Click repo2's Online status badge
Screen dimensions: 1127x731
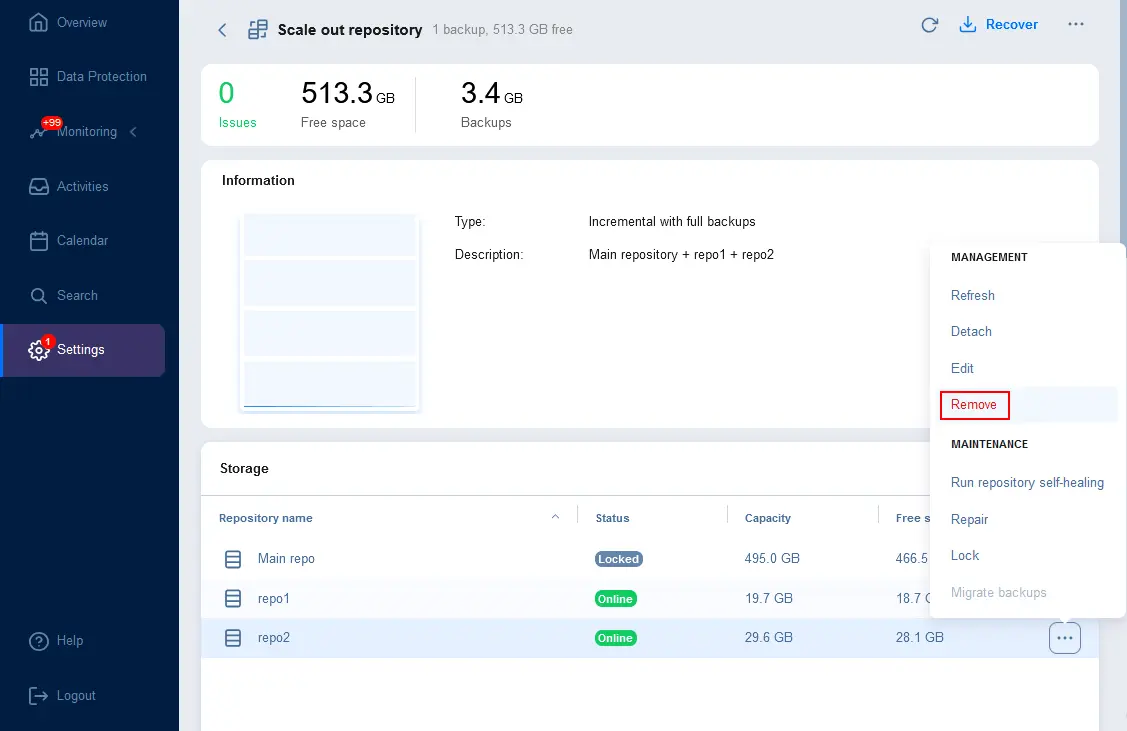(x=615, y=638)
